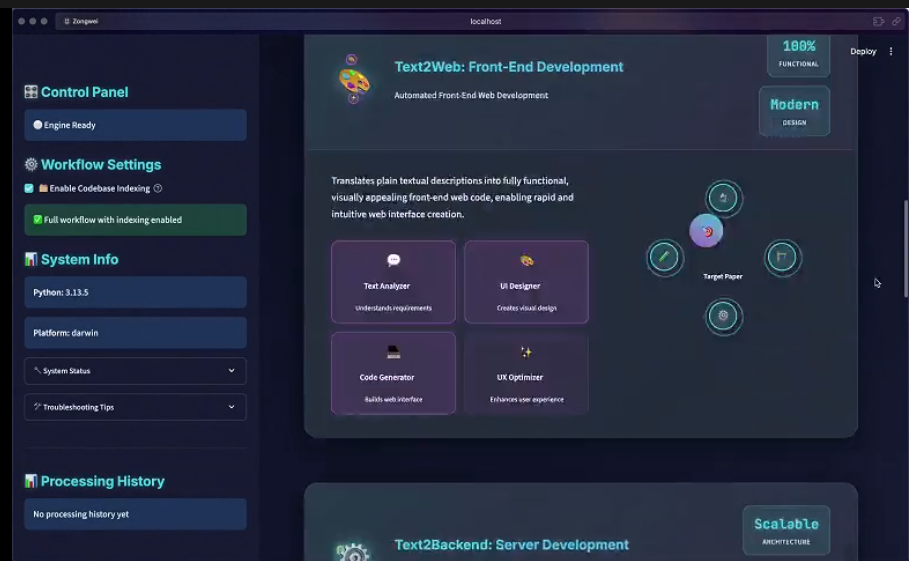Viewport: 909px width, 561px height.
Task: Expand the Troubleshooting Tips section
Action: point(135,407)
